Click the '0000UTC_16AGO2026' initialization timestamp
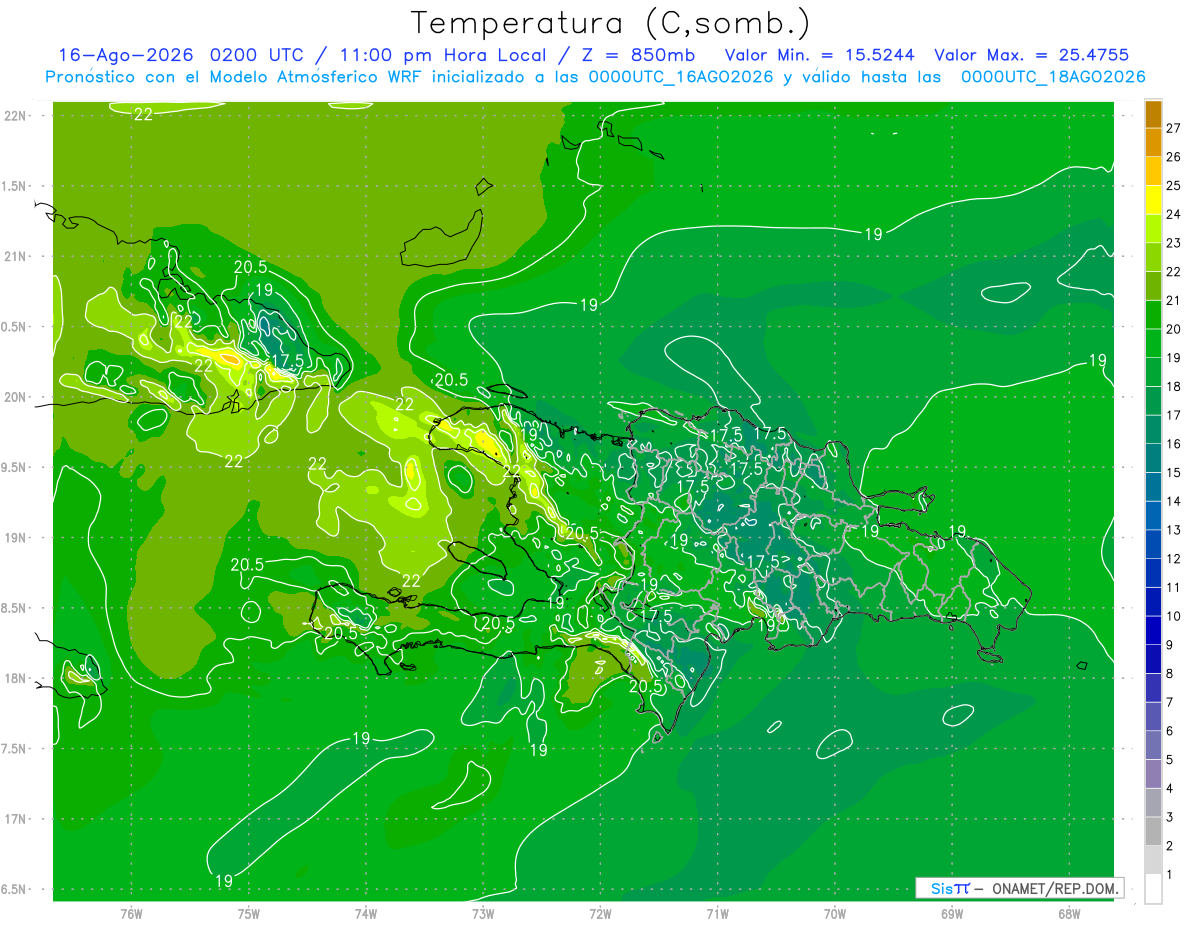This screenshot has height=927, width=1200. coord(681,77)
